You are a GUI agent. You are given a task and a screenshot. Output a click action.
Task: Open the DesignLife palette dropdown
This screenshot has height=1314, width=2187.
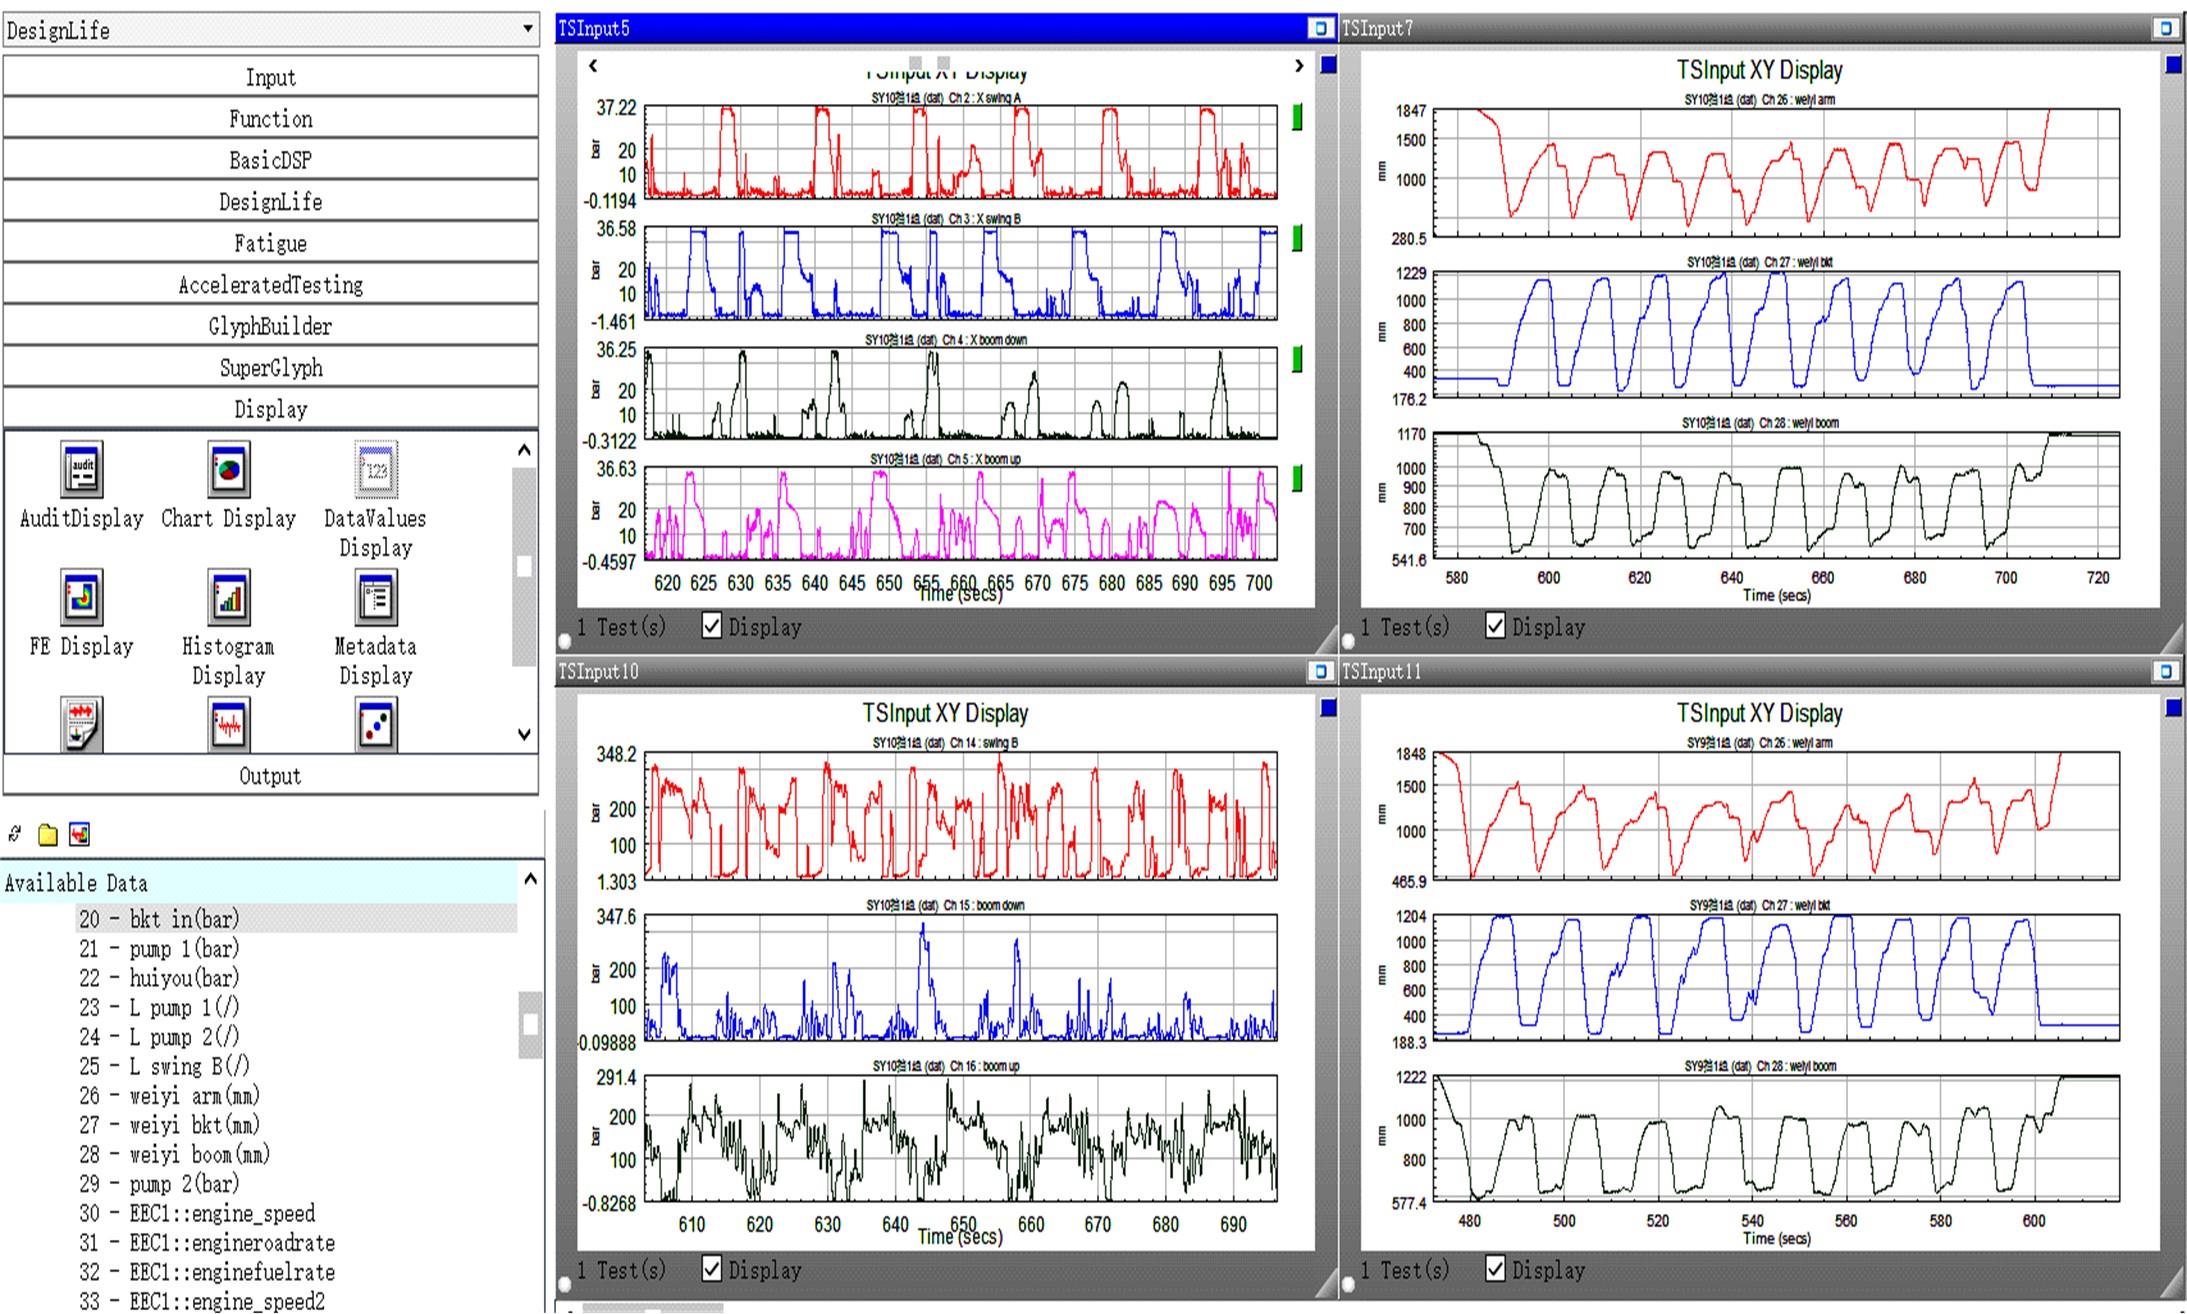[x=527, y=29]
